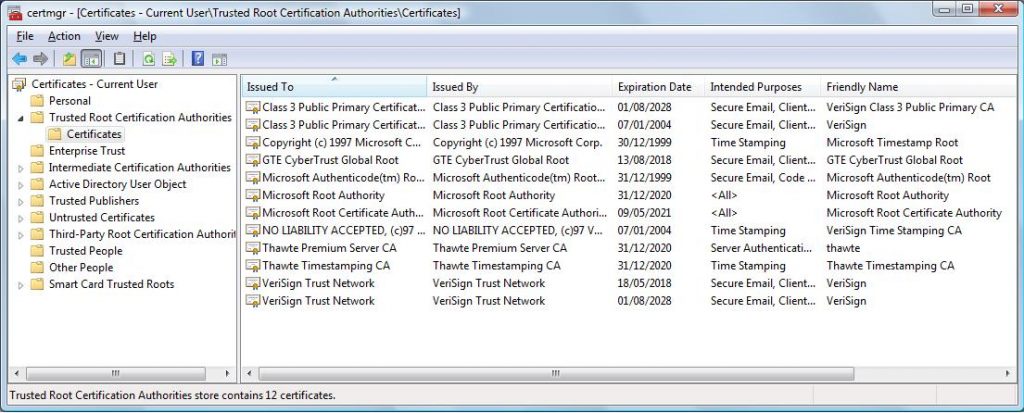1024x413 pixels.
Task: Click the Back arrow in toolbar
Action: pos(19,59)
